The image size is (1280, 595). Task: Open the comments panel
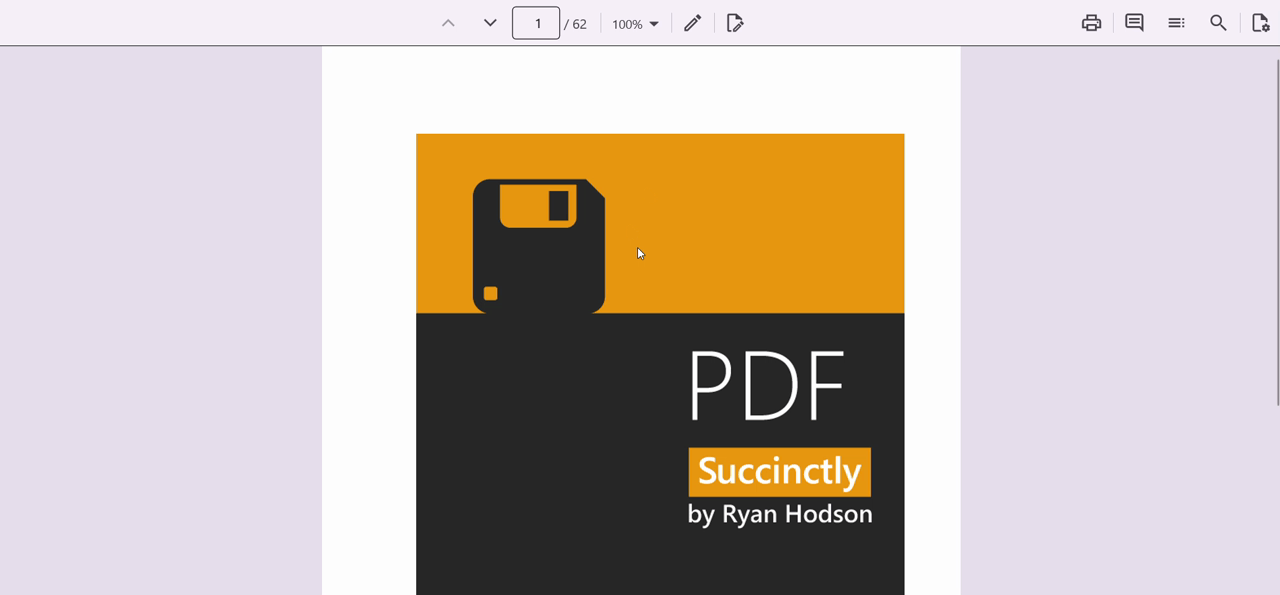(1134, 23)
